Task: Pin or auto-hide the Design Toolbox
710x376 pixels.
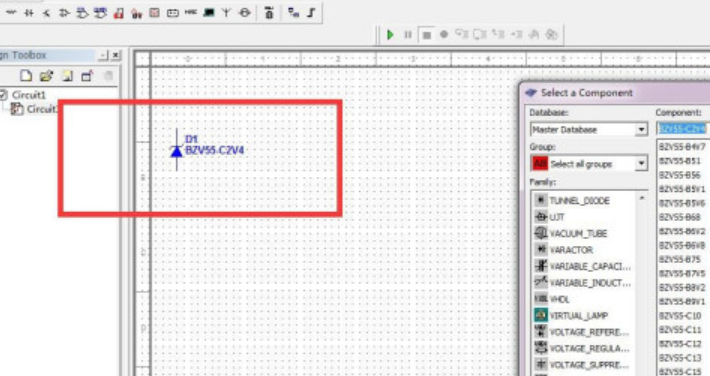Action: coord(104,55)
